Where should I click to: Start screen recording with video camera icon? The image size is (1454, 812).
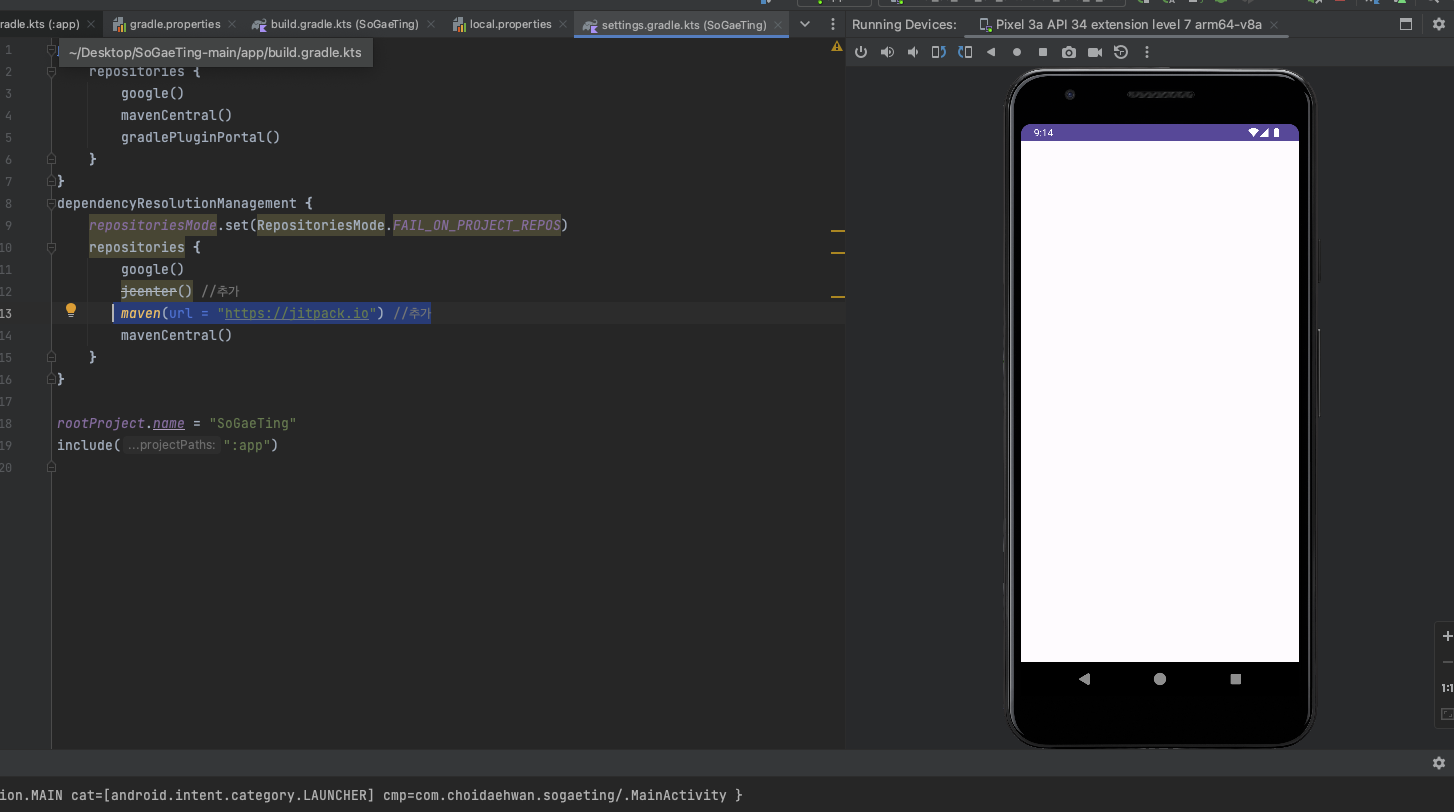1095,52
